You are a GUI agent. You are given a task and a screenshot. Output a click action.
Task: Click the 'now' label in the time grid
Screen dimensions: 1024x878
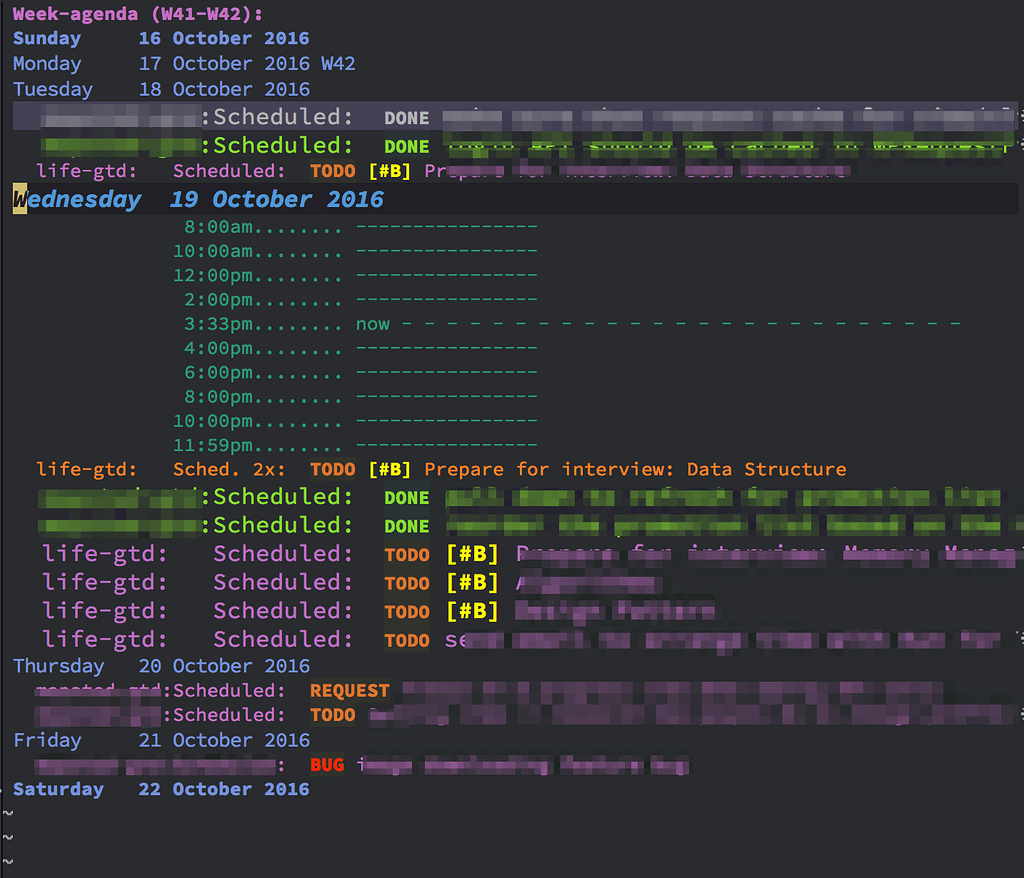click(373, 325)
